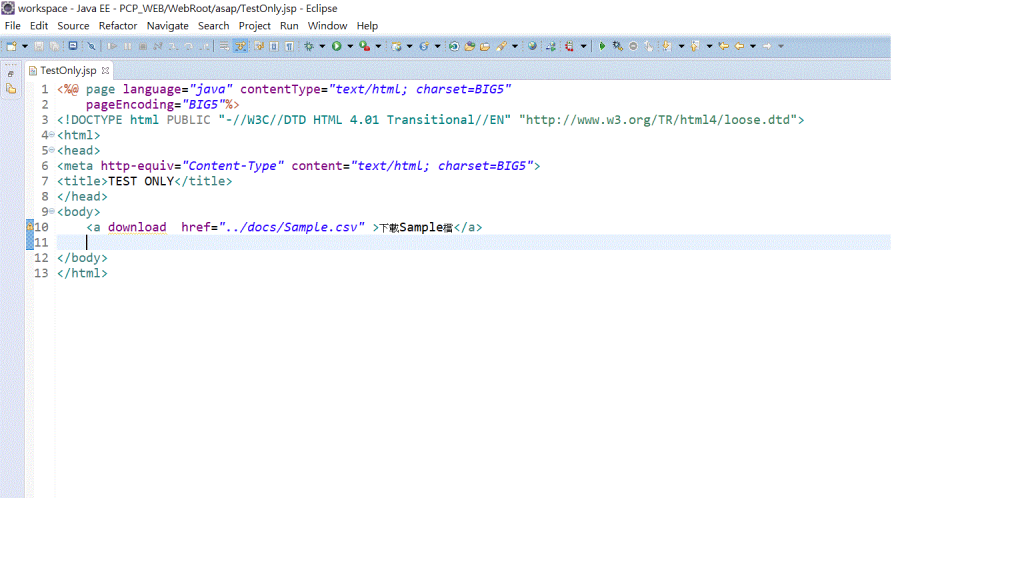Open the Window menu
Image resolution: width=1024 pixels, height=576 pixels.
coord(327,26)
